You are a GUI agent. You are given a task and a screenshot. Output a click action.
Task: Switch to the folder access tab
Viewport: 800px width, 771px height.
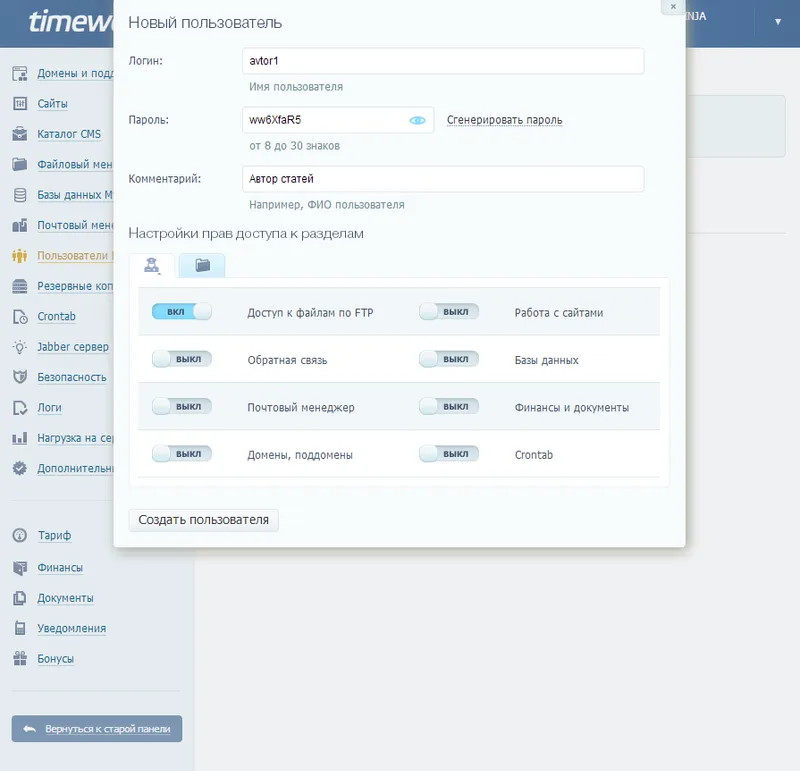coord(203,265)
